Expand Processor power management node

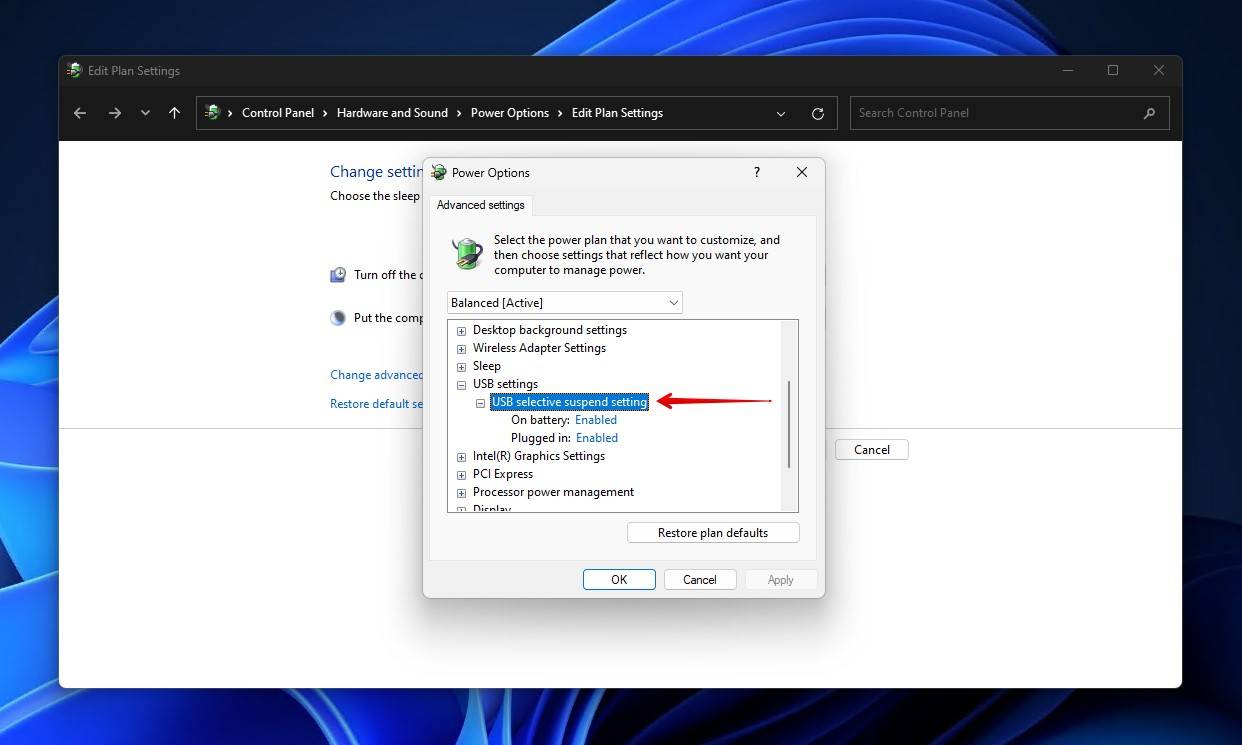461,492
